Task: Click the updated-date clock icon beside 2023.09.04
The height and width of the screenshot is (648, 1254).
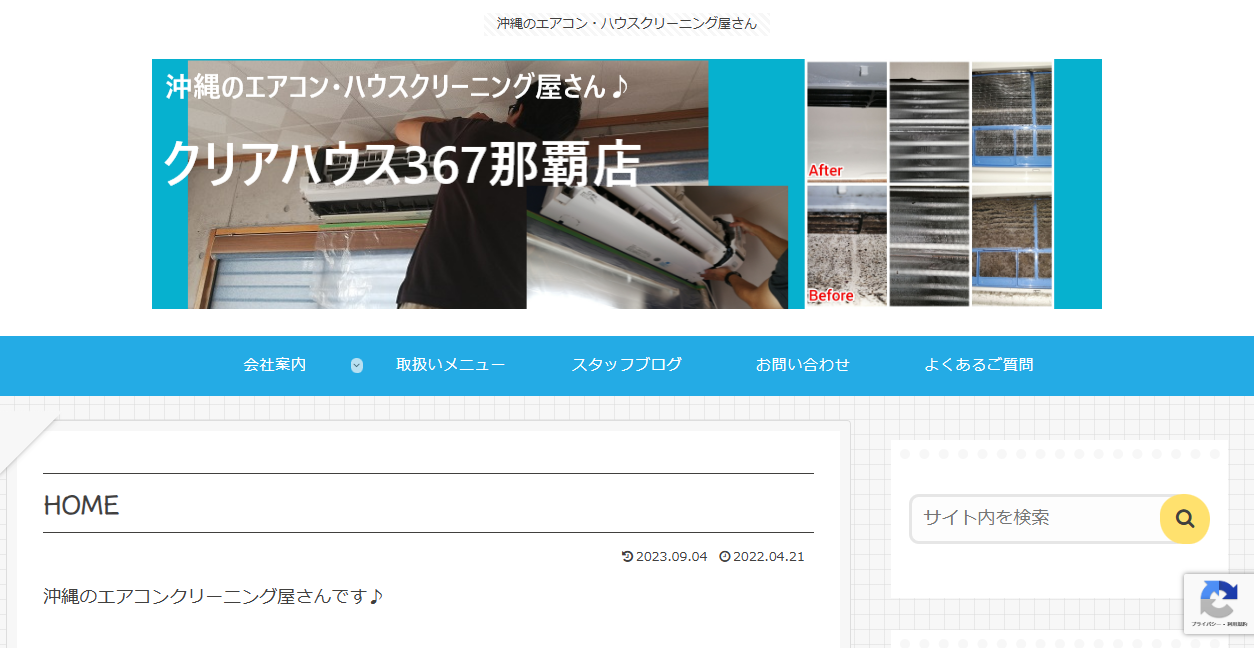Action: (x=627, y=557)
